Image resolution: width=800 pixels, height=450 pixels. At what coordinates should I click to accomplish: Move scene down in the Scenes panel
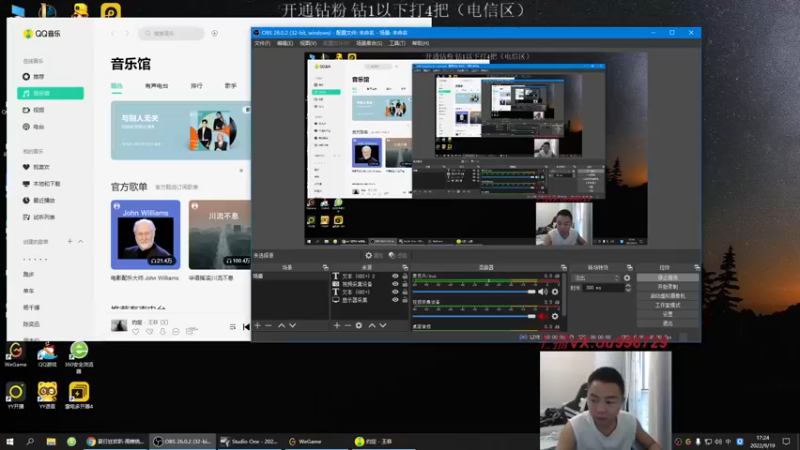292,326
